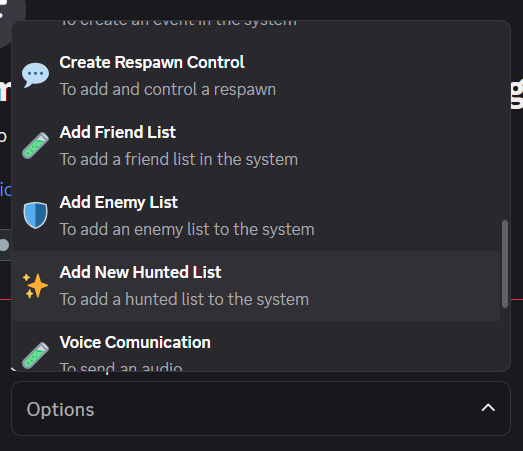Collapse the Options dropdown chevron

pyautogui.click(x=488, y=408)
